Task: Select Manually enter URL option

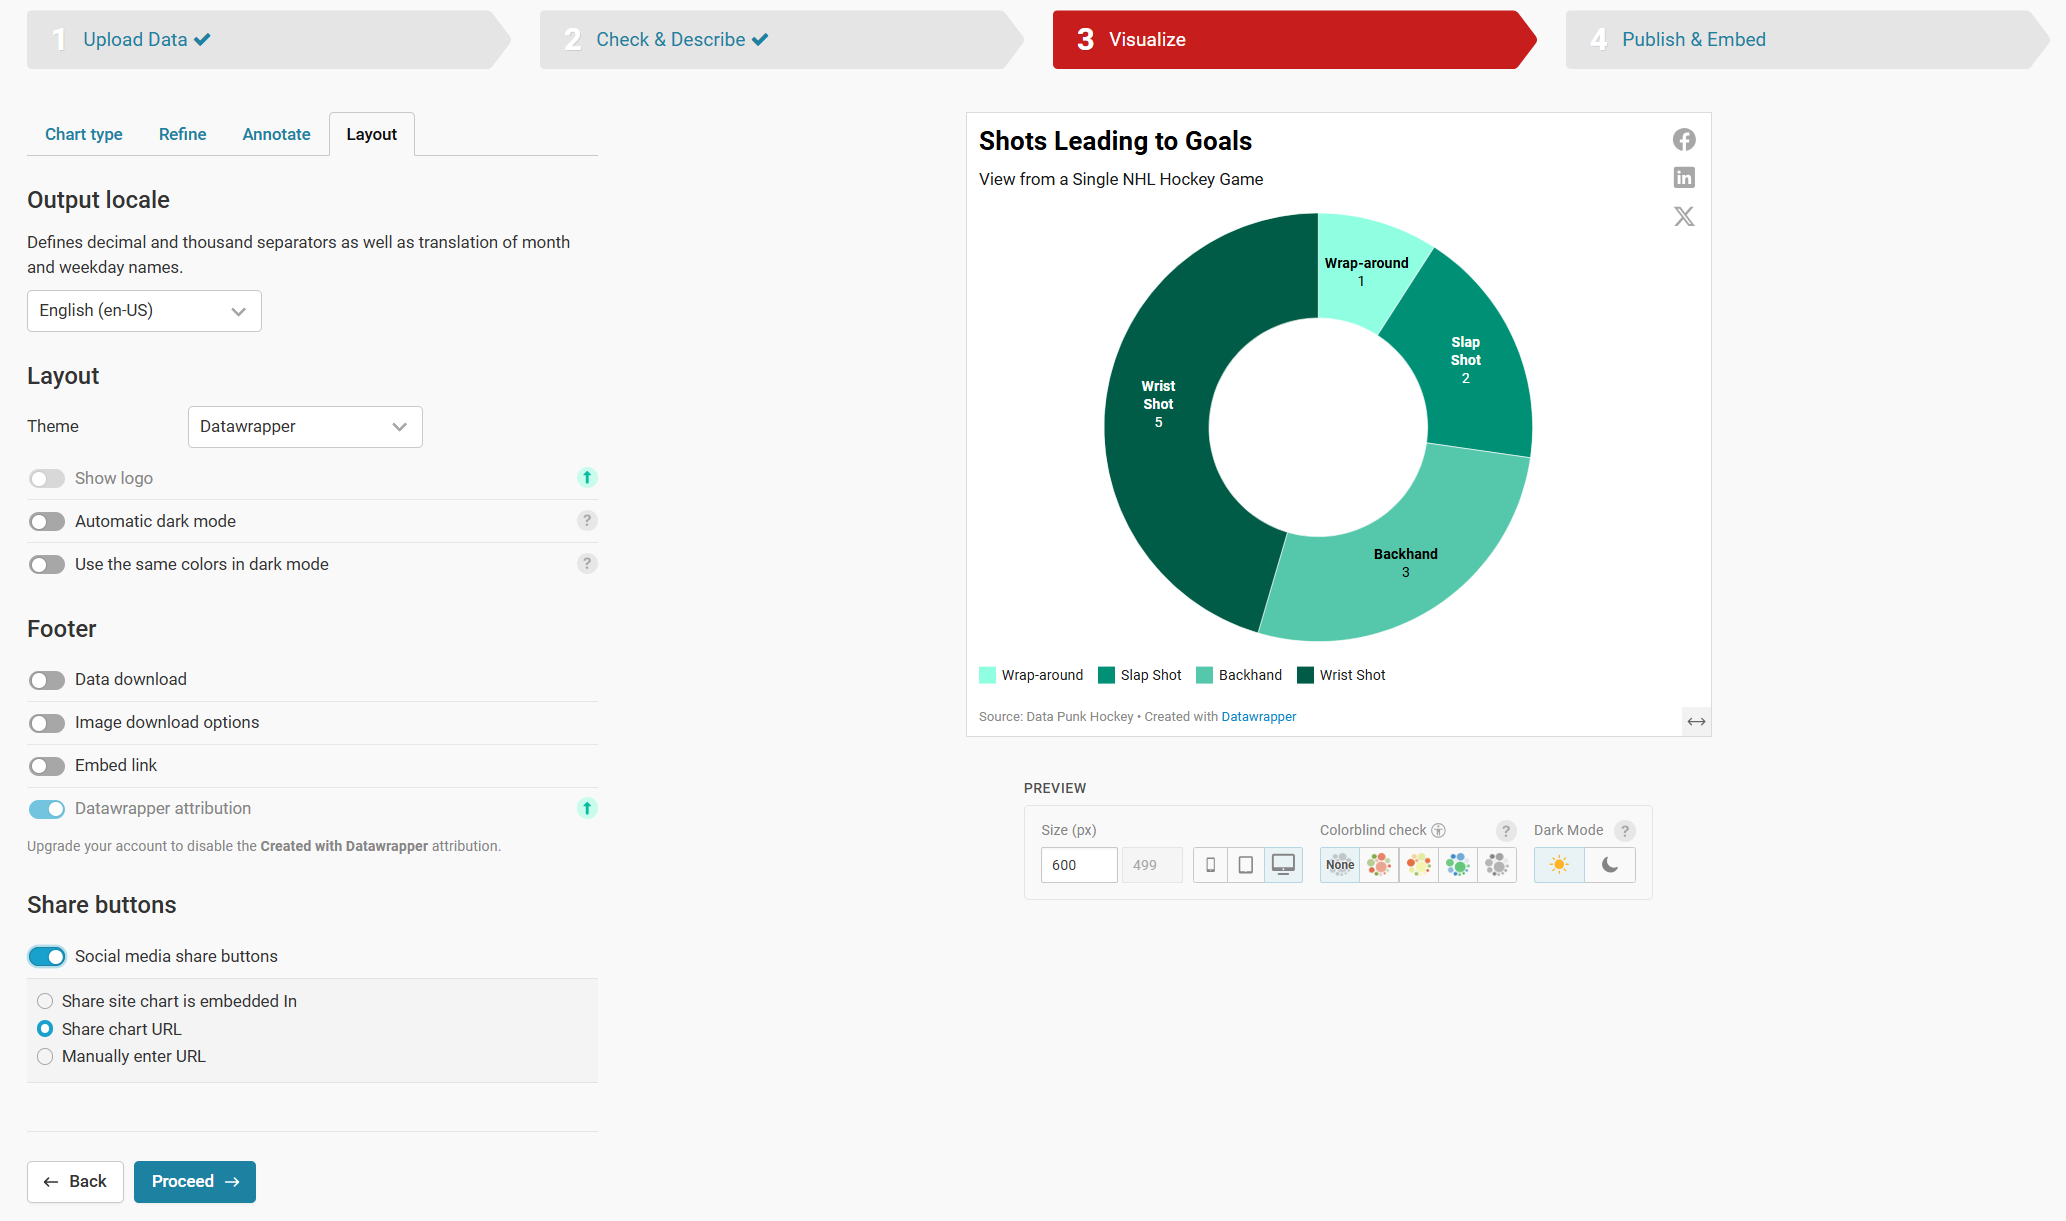Action: [45, 1057]
